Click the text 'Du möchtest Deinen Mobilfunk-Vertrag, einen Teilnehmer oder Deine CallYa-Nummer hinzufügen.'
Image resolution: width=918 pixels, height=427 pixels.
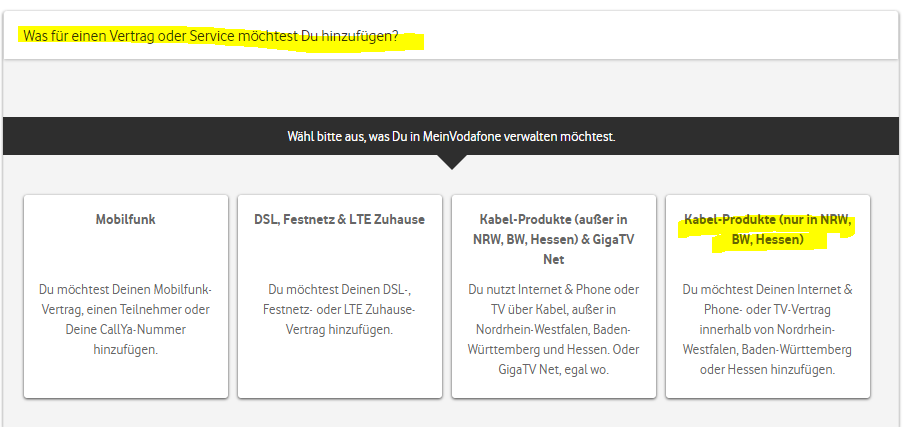[x=126, y=319]
